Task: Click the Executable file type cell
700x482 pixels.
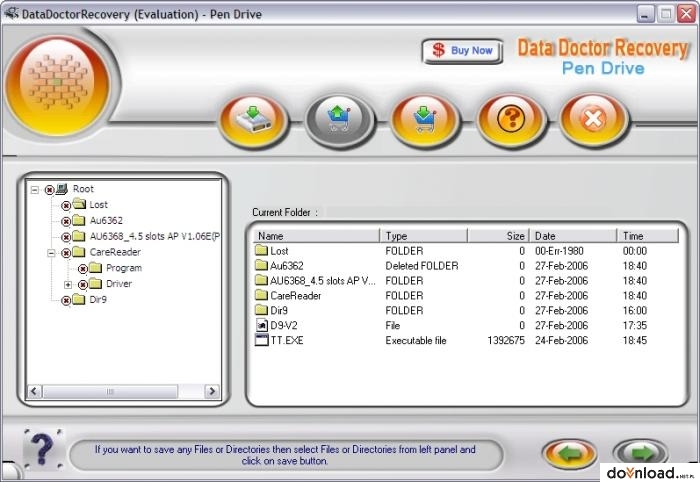Action: [x=416, y=341]
